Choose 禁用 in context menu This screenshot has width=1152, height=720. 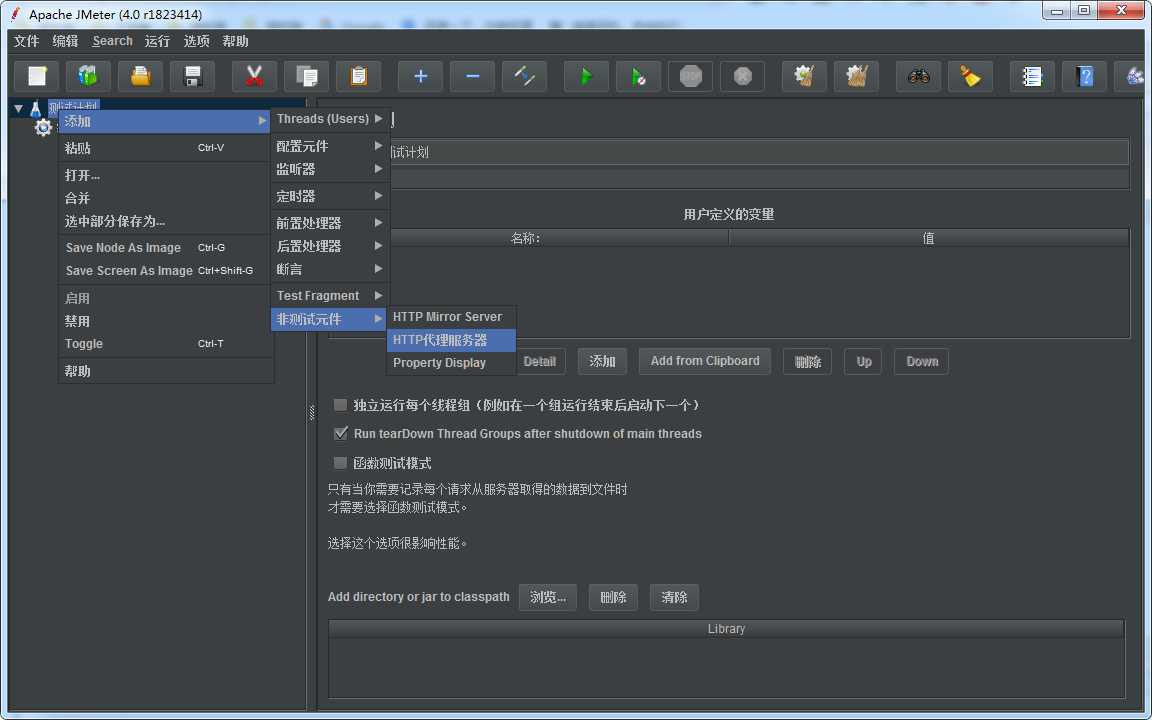pos(165,321)
